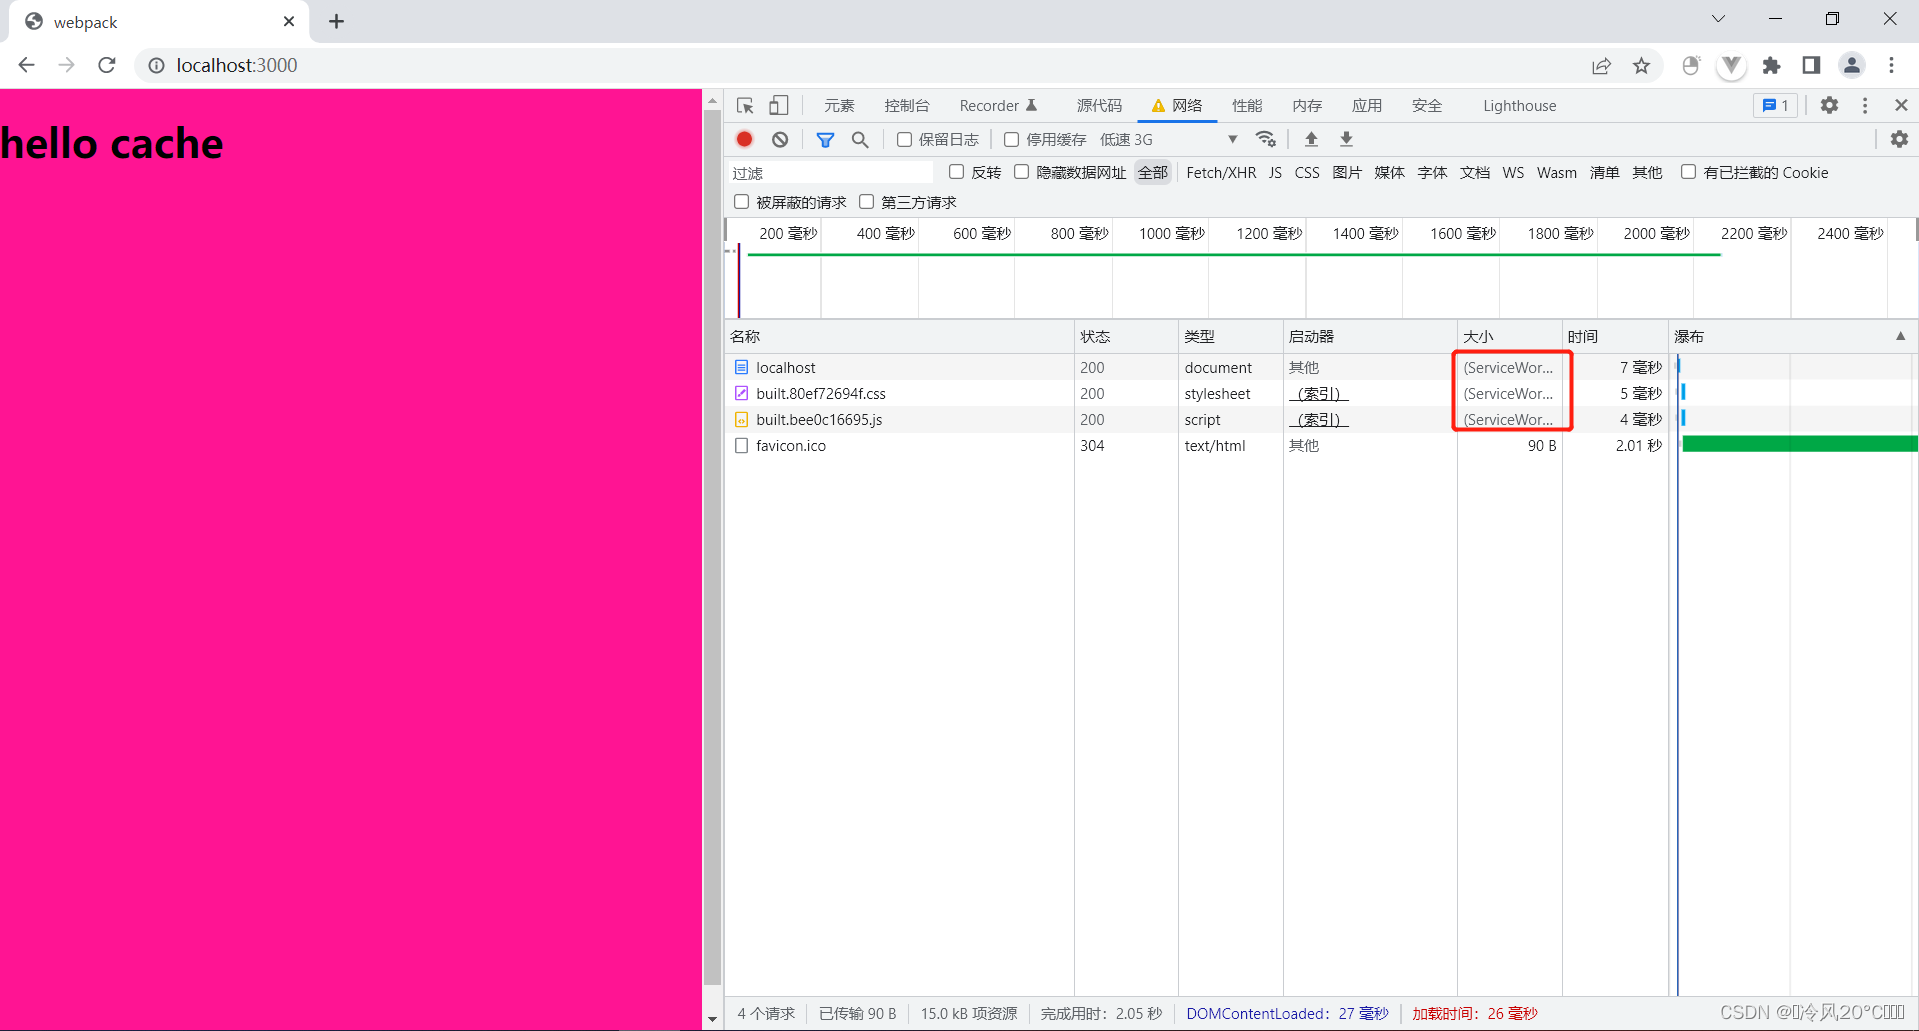
Task: Click the 瀑布 column sort arrow
Action: [x=1901, y=336]
